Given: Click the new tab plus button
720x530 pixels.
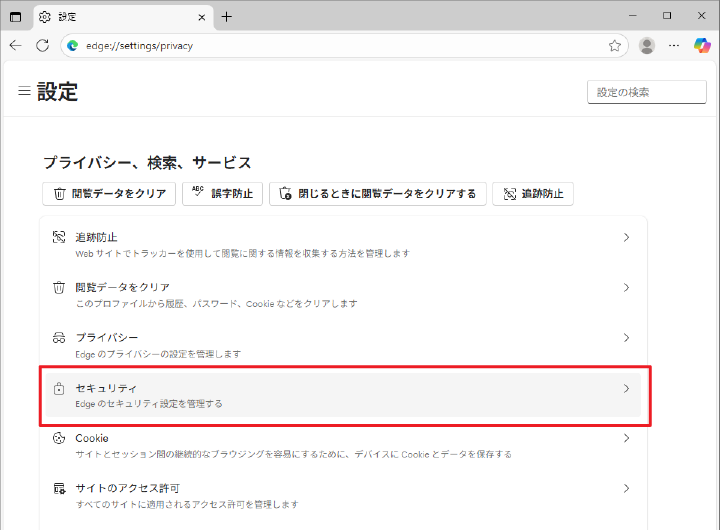Looking at the screenshot, I should [x=227, y=16].
